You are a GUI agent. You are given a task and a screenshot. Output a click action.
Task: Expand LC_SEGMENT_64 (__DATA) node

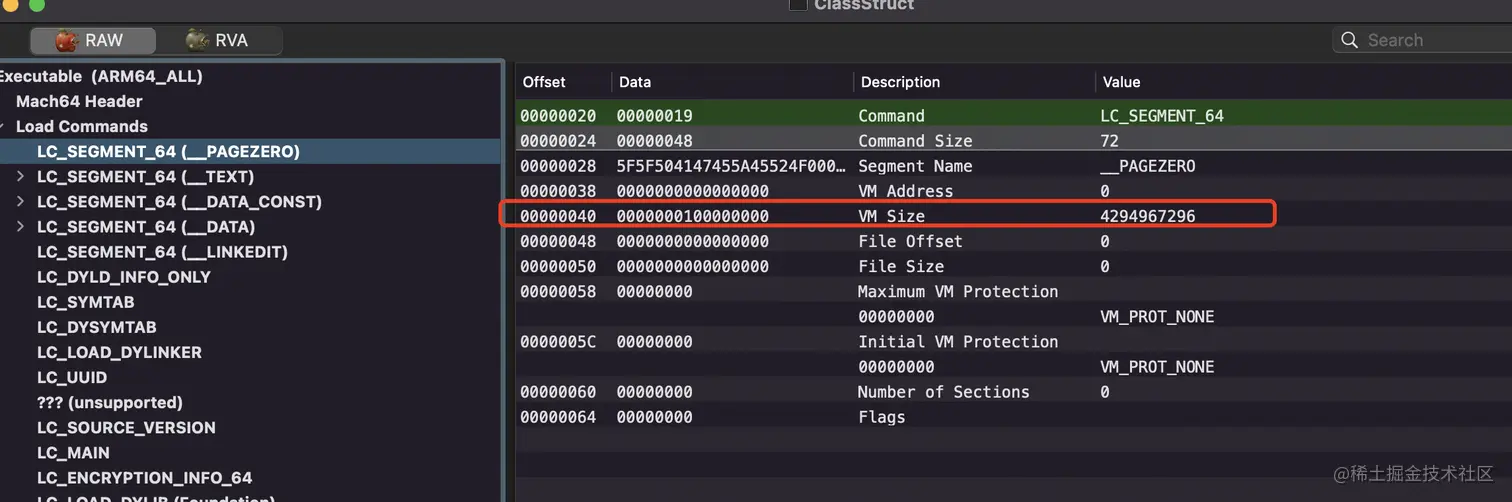coord(21,227)
